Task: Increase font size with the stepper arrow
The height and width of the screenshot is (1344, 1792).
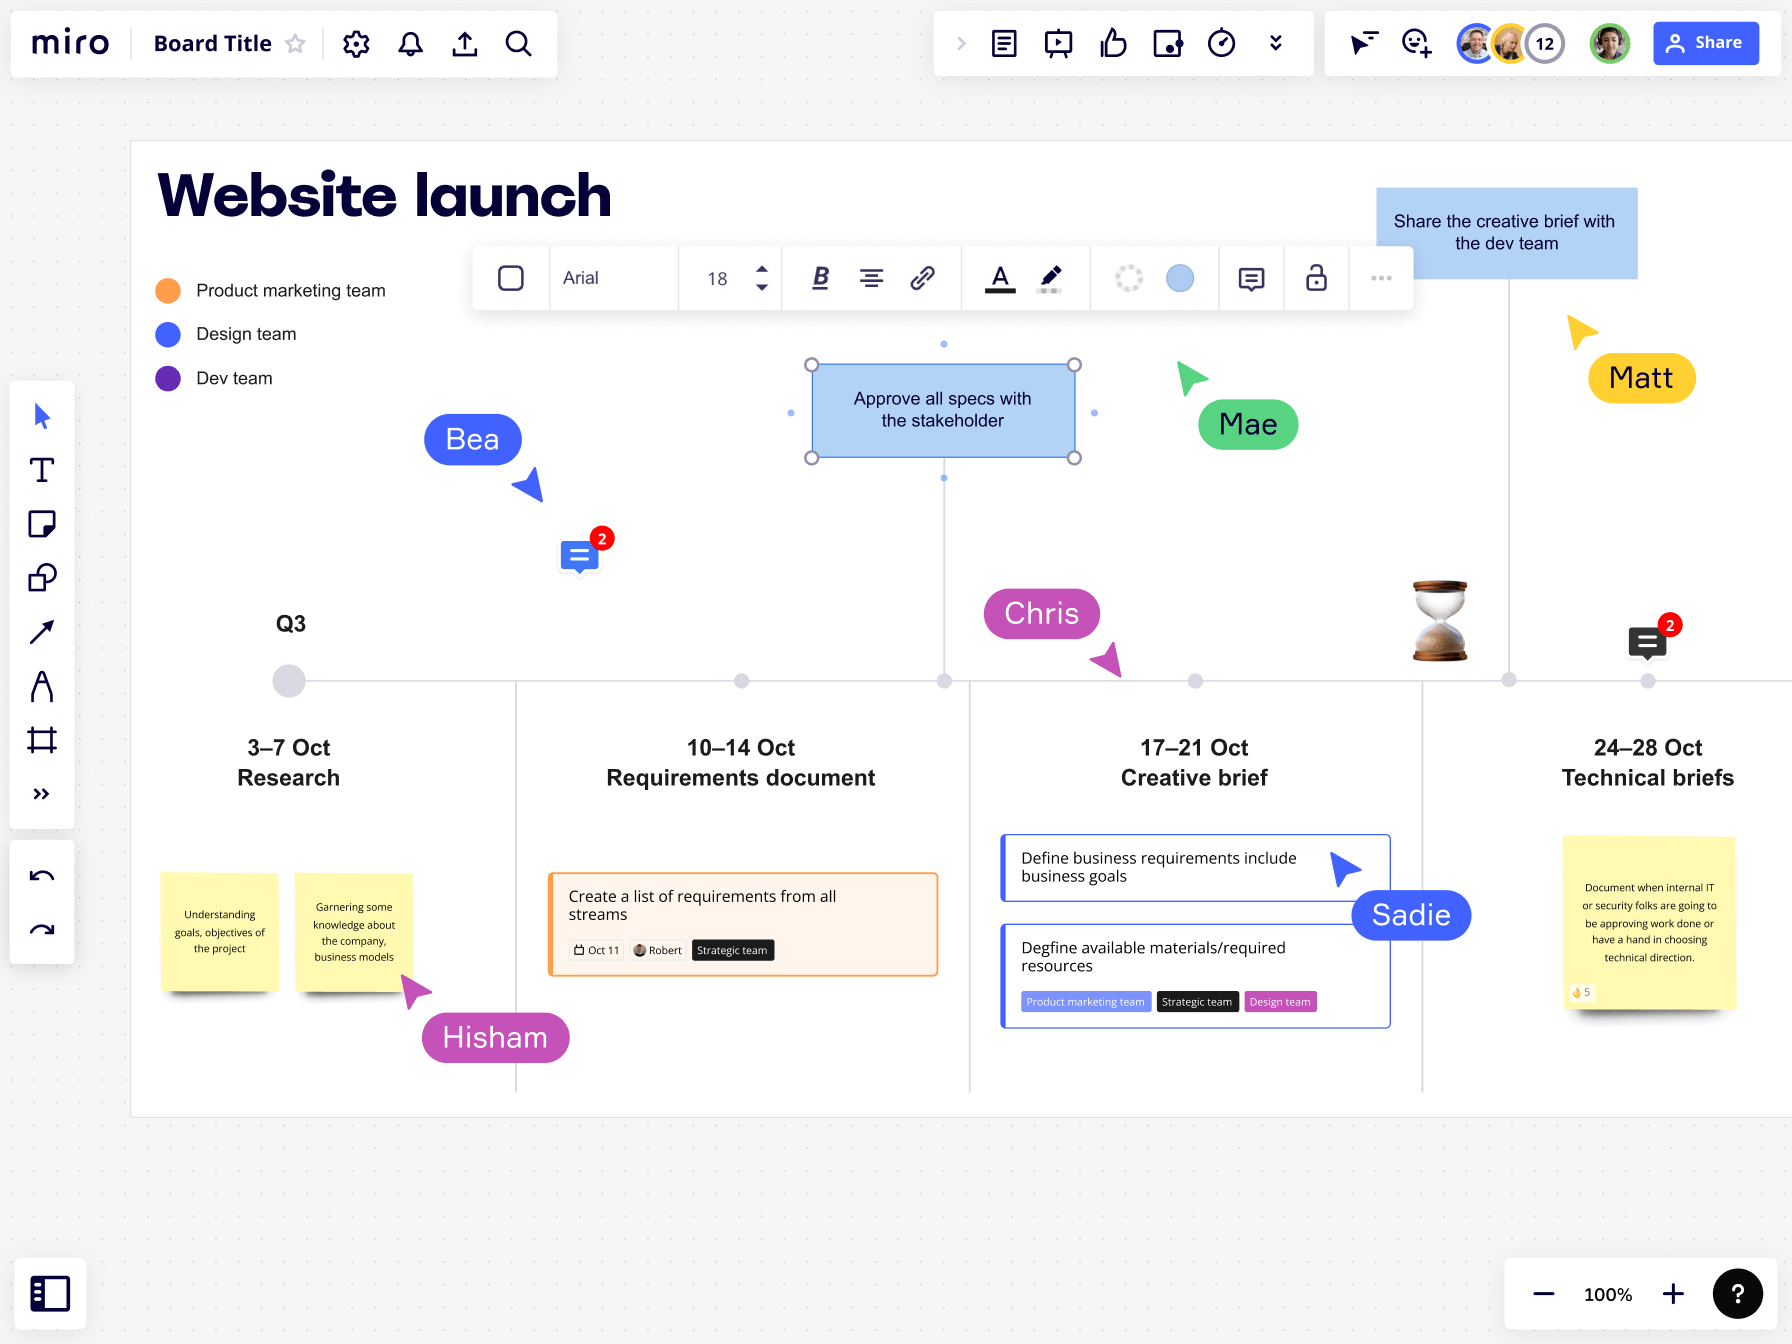Action: [x=761, y=270]
